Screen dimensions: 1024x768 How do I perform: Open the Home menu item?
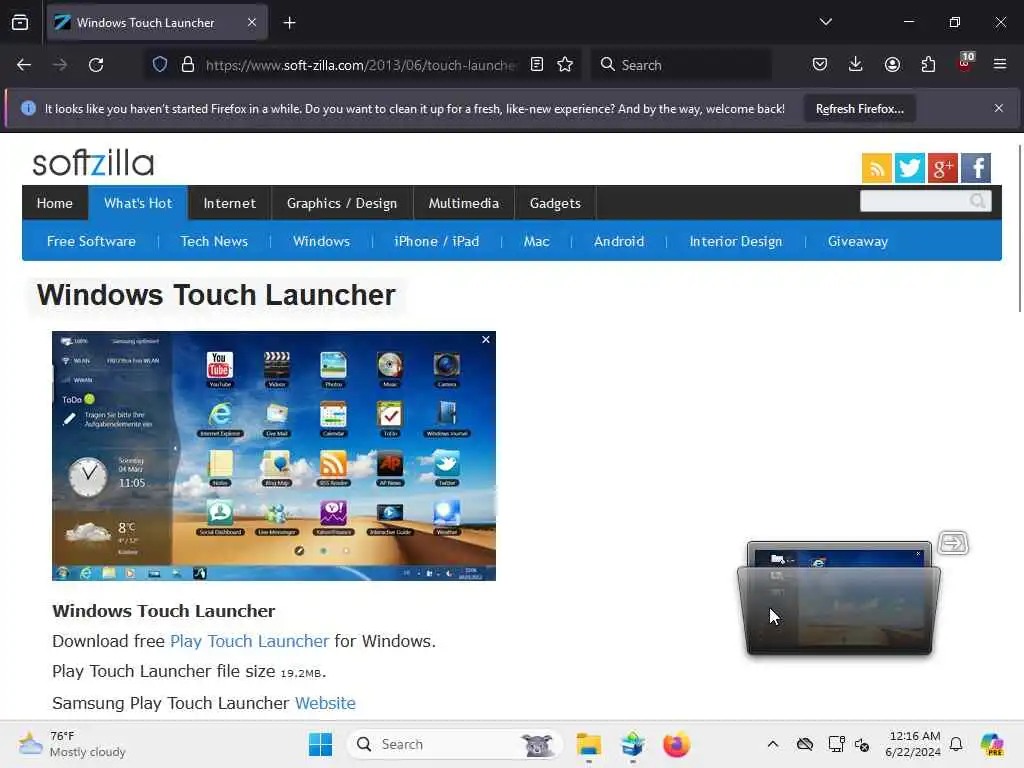[55, 203]
